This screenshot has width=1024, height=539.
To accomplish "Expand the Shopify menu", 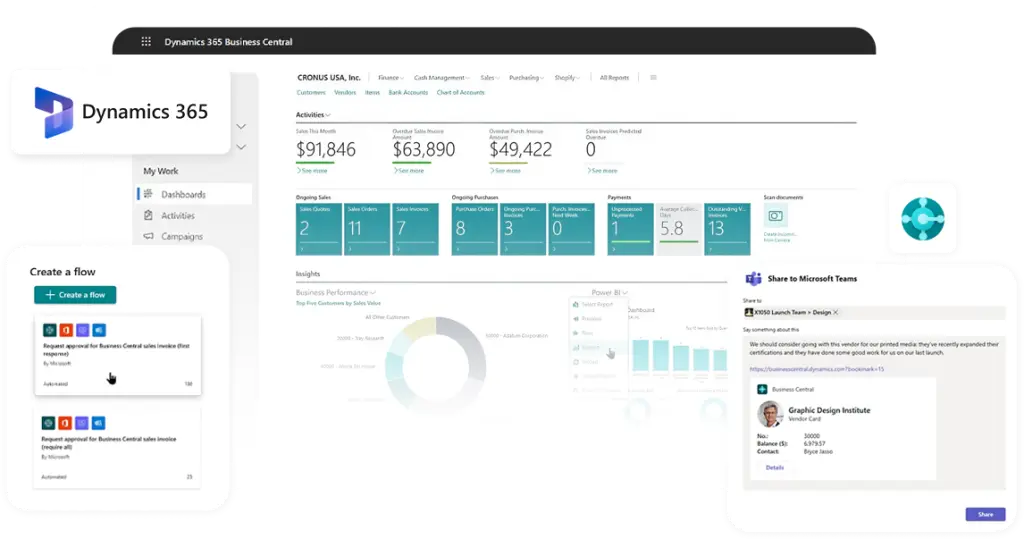I will click(567, 77).
